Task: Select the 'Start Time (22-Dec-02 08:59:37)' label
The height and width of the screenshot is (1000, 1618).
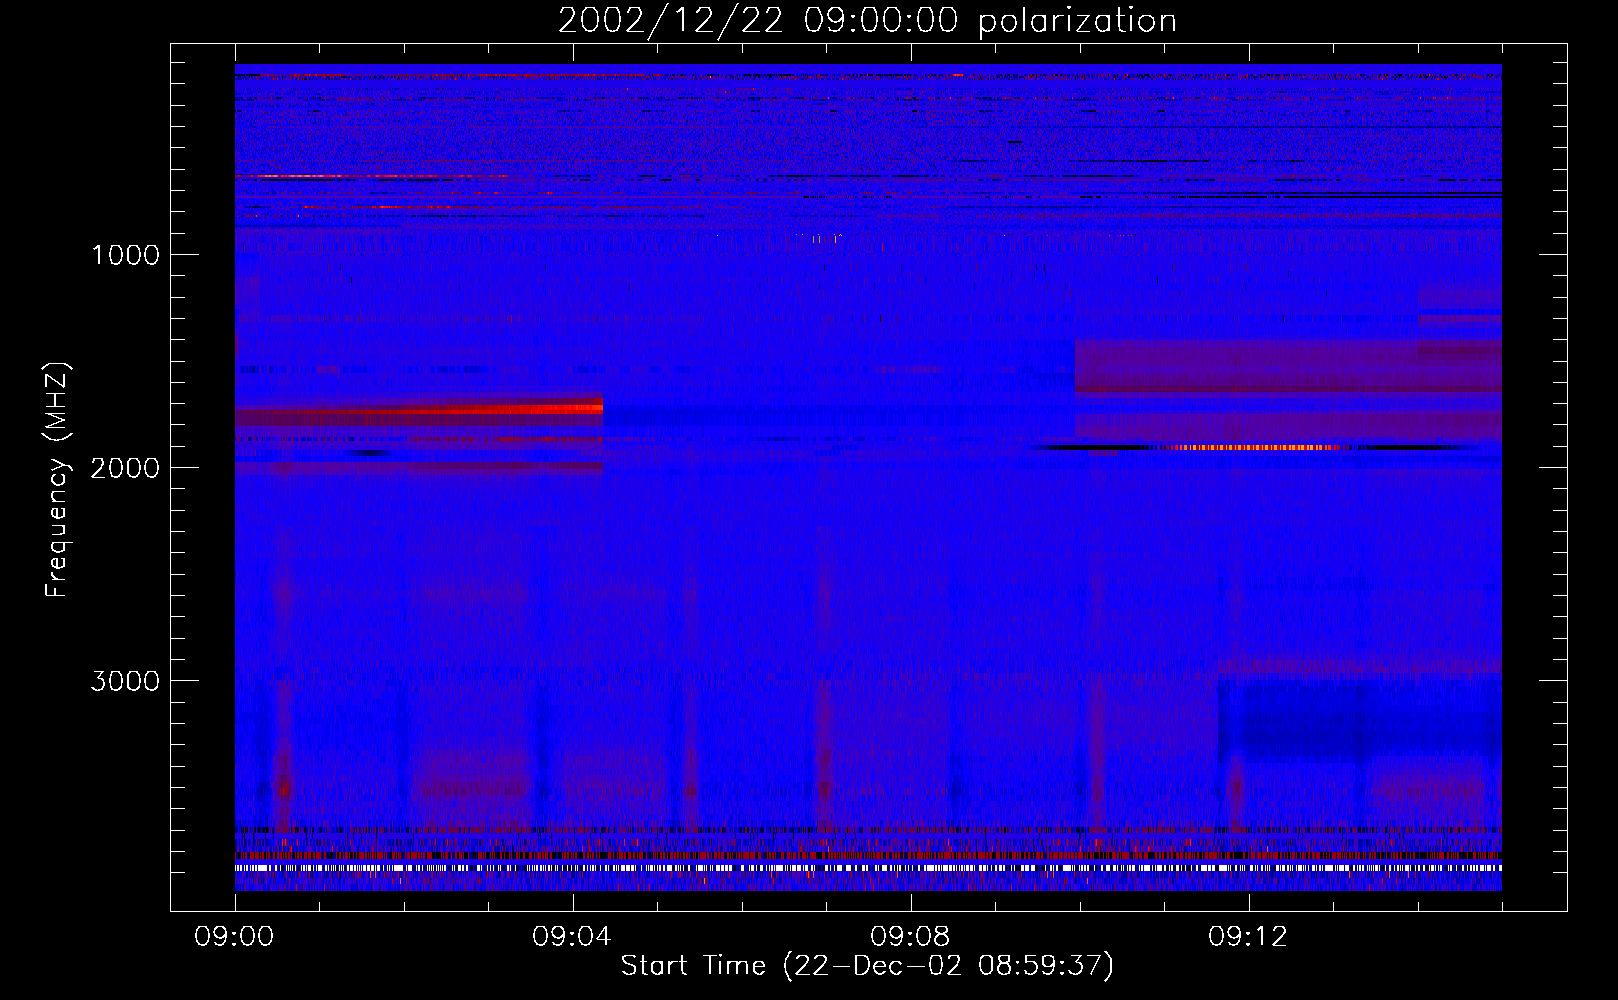Action: click(x=867, y=965)
